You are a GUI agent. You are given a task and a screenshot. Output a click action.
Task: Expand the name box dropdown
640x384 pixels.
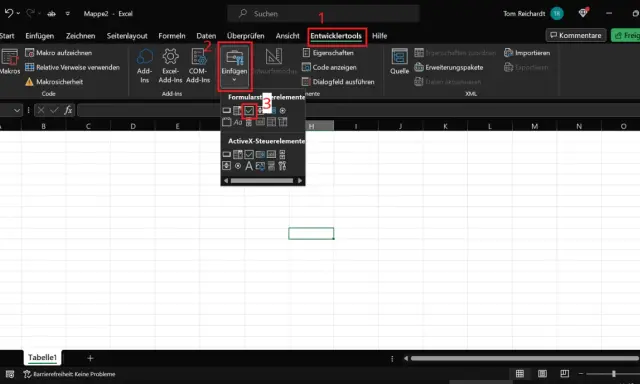point(17,110)
